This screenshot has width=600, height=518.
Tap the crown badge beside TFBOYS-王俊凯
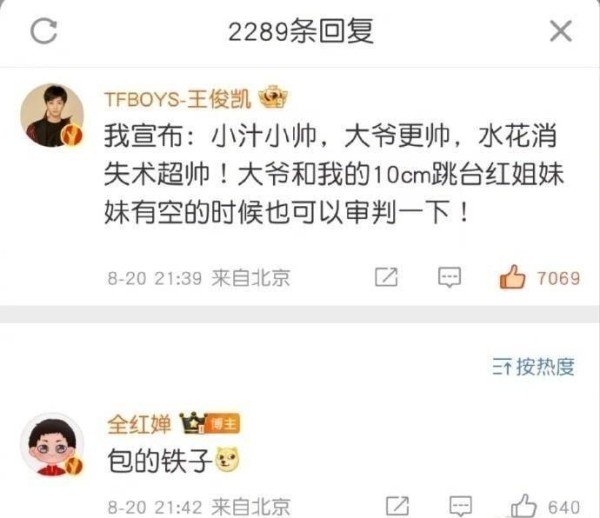[273, 97]
